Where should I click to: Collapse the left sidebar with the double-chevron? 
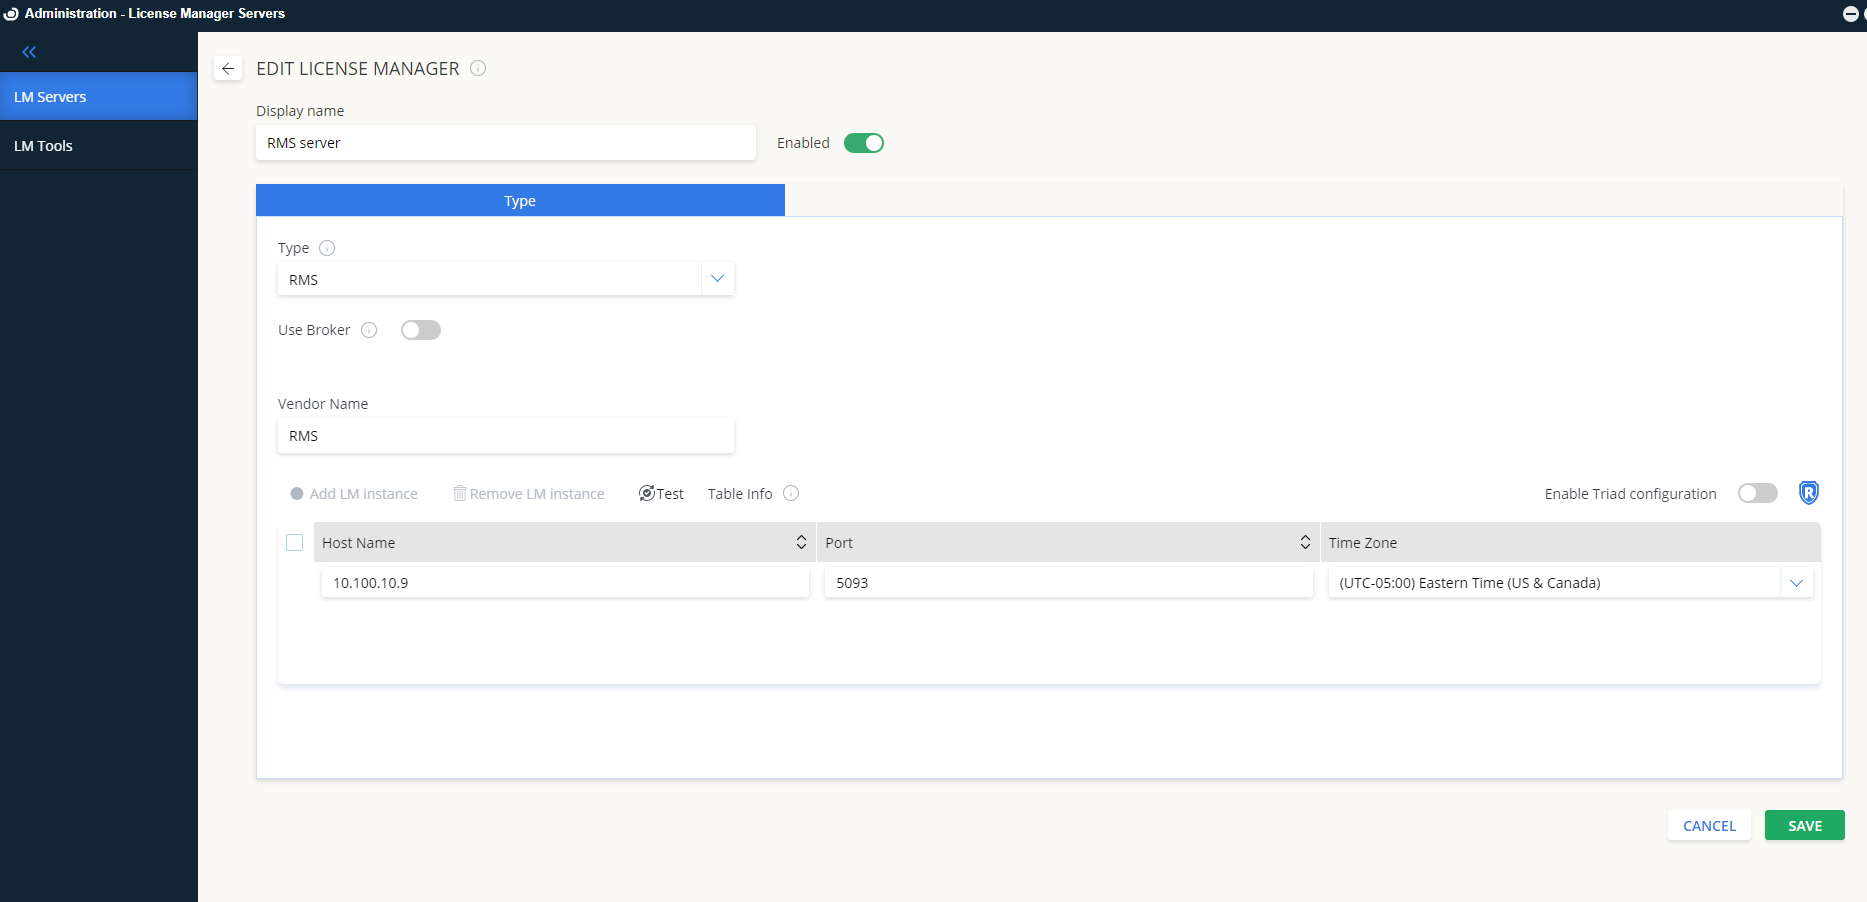coord(29,51)
